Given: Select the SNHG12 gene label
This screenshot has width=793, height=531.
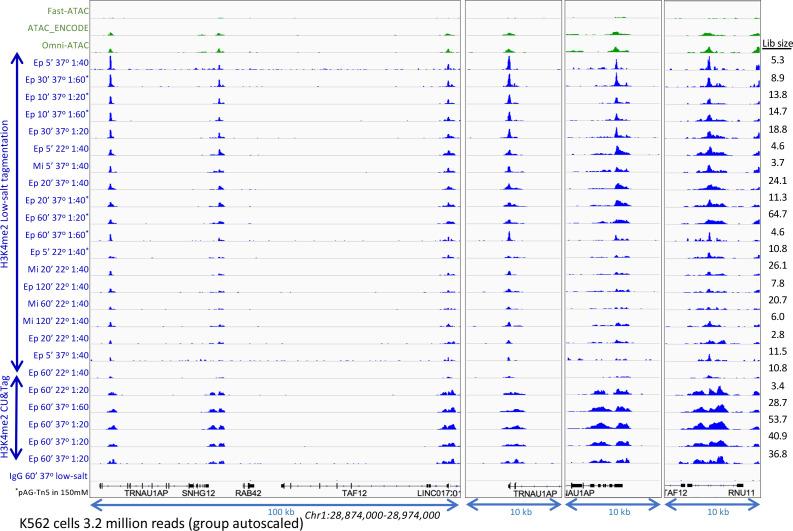Looking at the screenshot, I should tap(198, 493).
